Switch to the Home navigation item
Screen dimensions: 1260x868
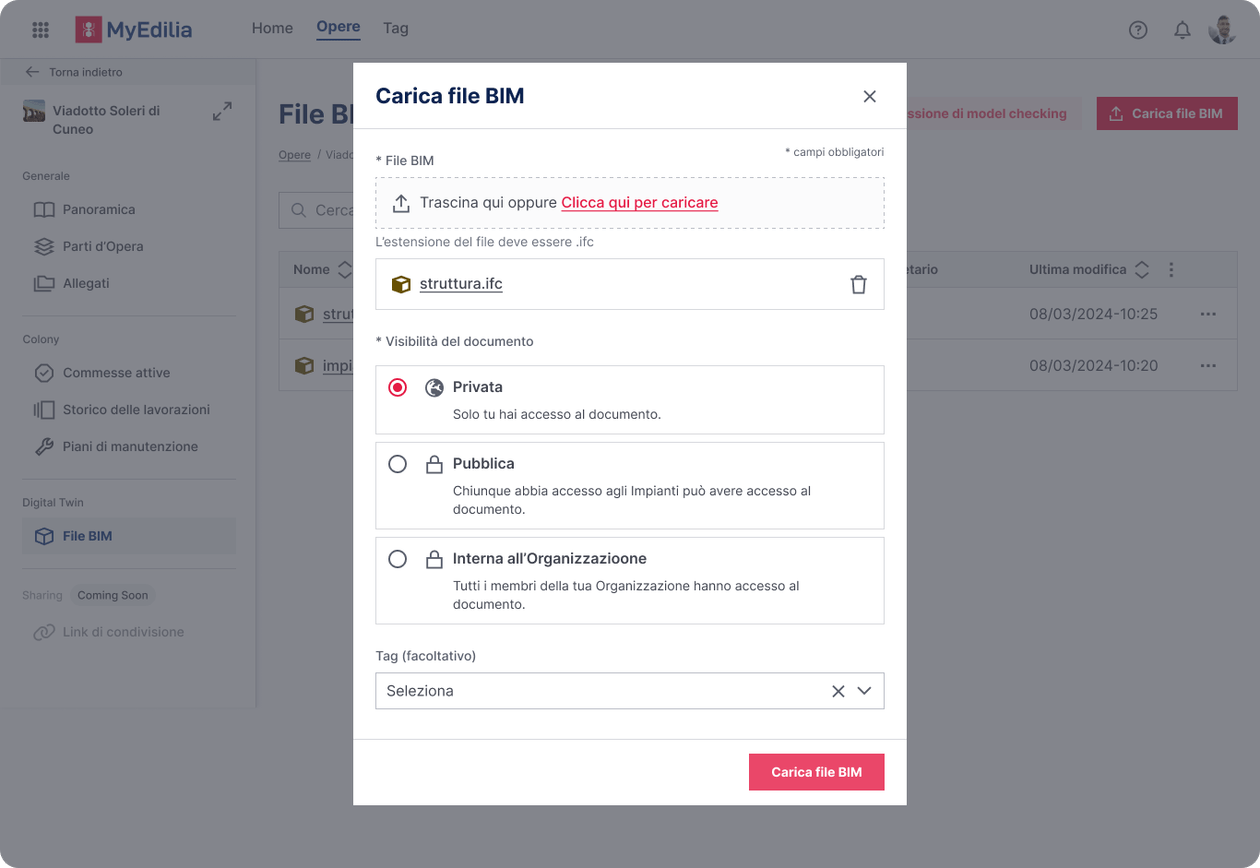point(272,28)
